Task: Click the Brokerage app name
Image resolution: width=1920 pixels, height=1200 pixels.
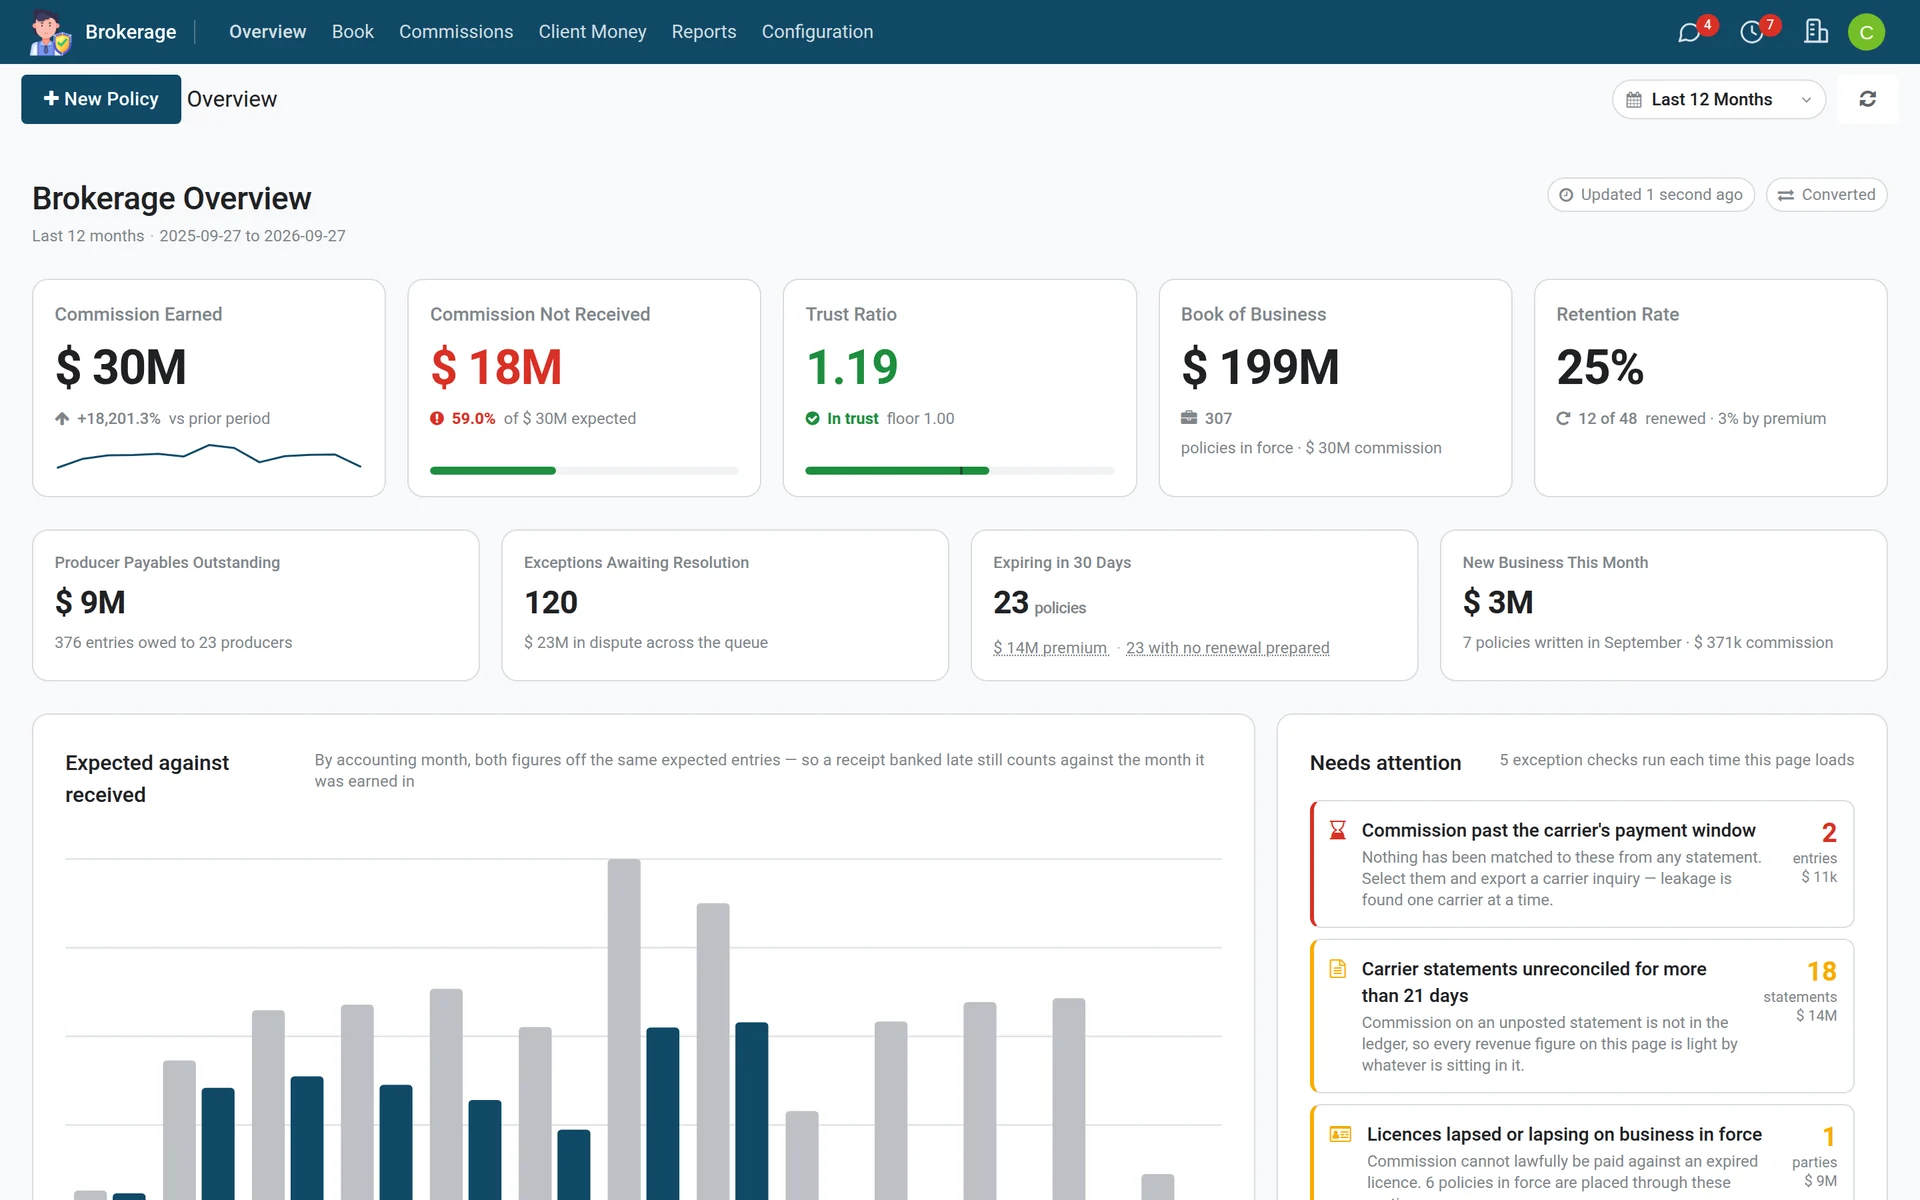Action: click(x=131, y=32)
